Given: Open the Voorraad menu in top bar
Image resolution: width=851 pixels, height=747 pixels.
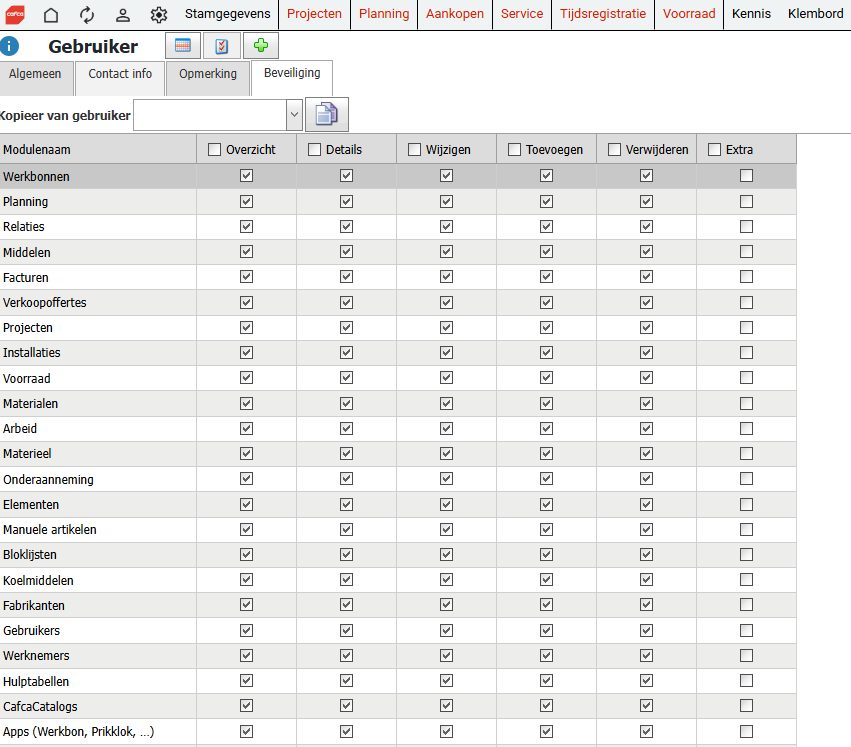Looking at the screenshot, I should [689, 14].
